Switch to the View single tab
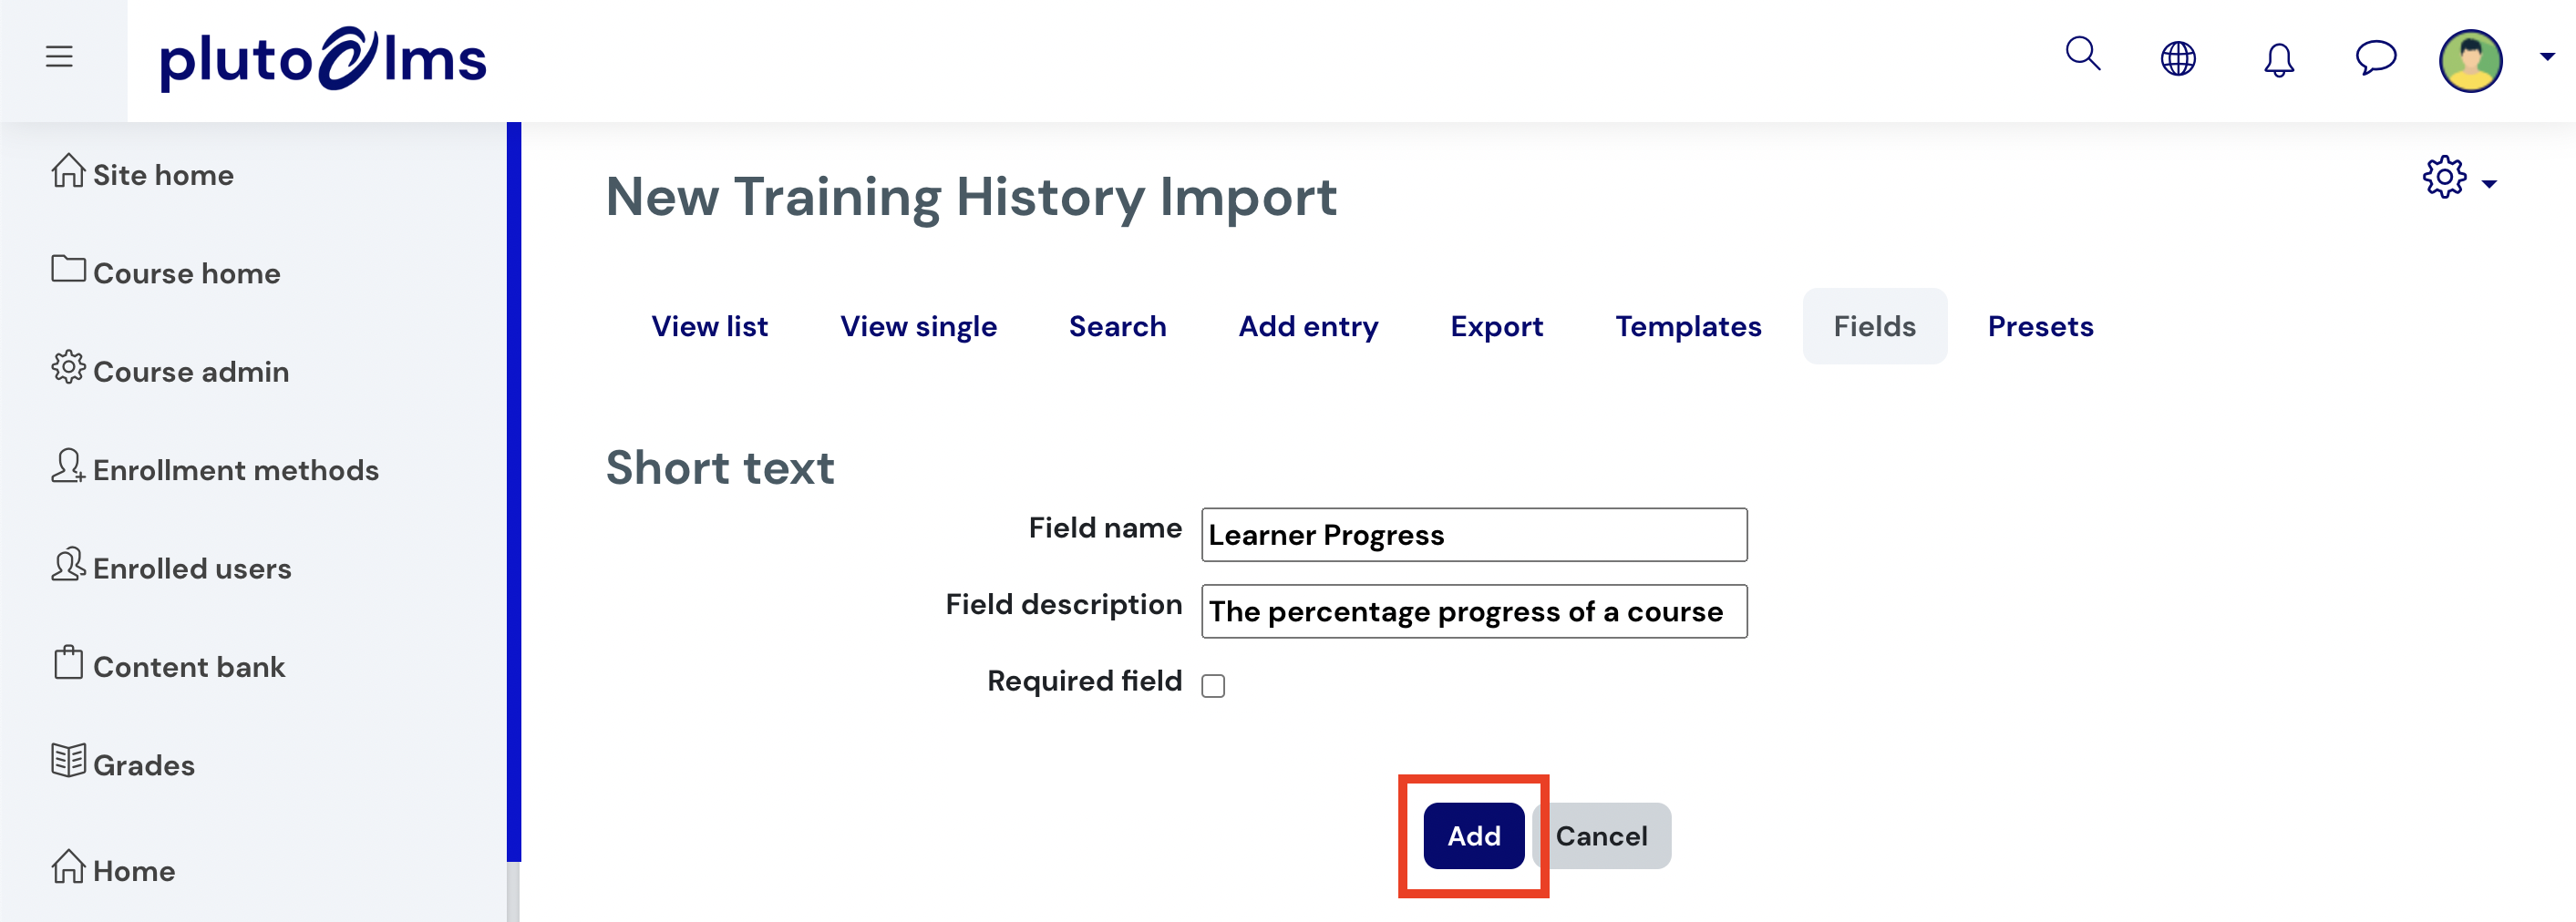This screenshot has width=2576, height=922. pyautogui.click(x=918, y=326)
